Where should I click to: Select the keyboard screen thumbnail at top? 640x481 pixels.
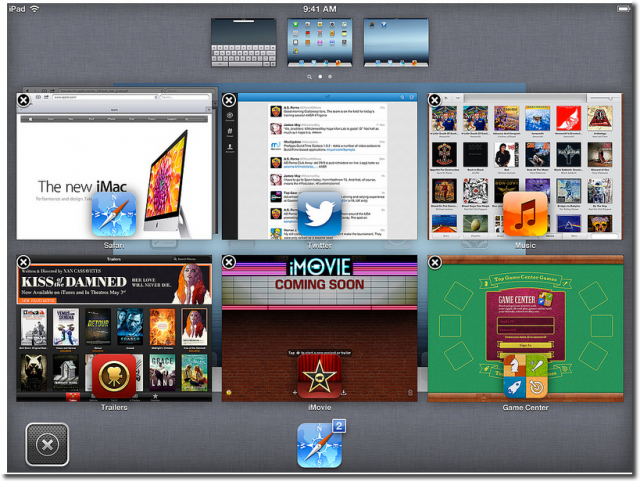tap(244, 42)
